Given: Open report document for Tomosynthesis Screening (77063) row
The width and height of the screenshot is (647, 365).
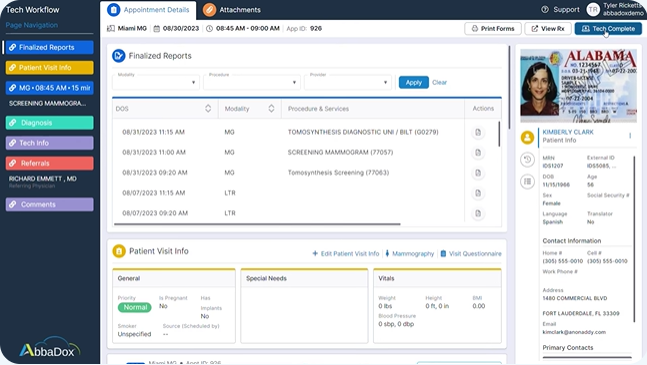Looking at the screenshot, I should click(478, 173).
